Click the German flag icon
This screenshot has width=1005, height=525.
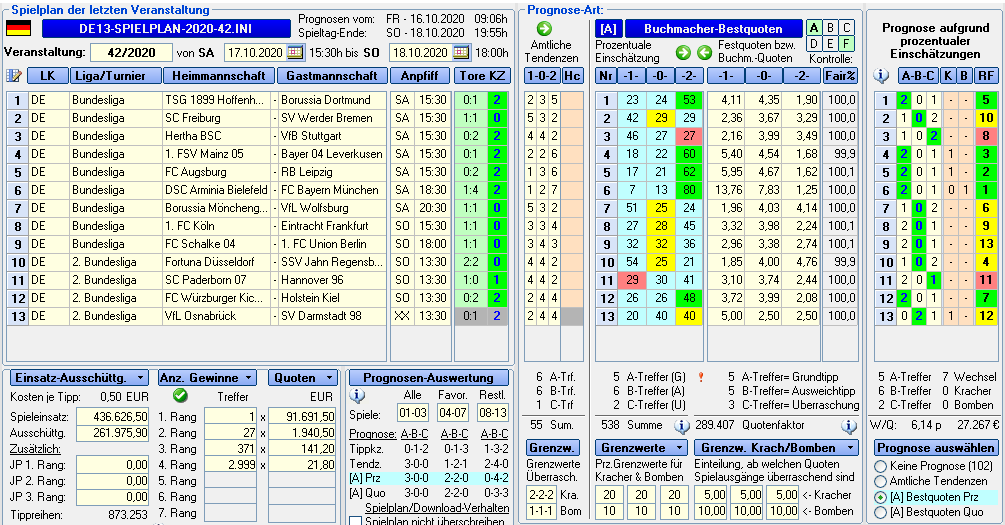point(19,29)
